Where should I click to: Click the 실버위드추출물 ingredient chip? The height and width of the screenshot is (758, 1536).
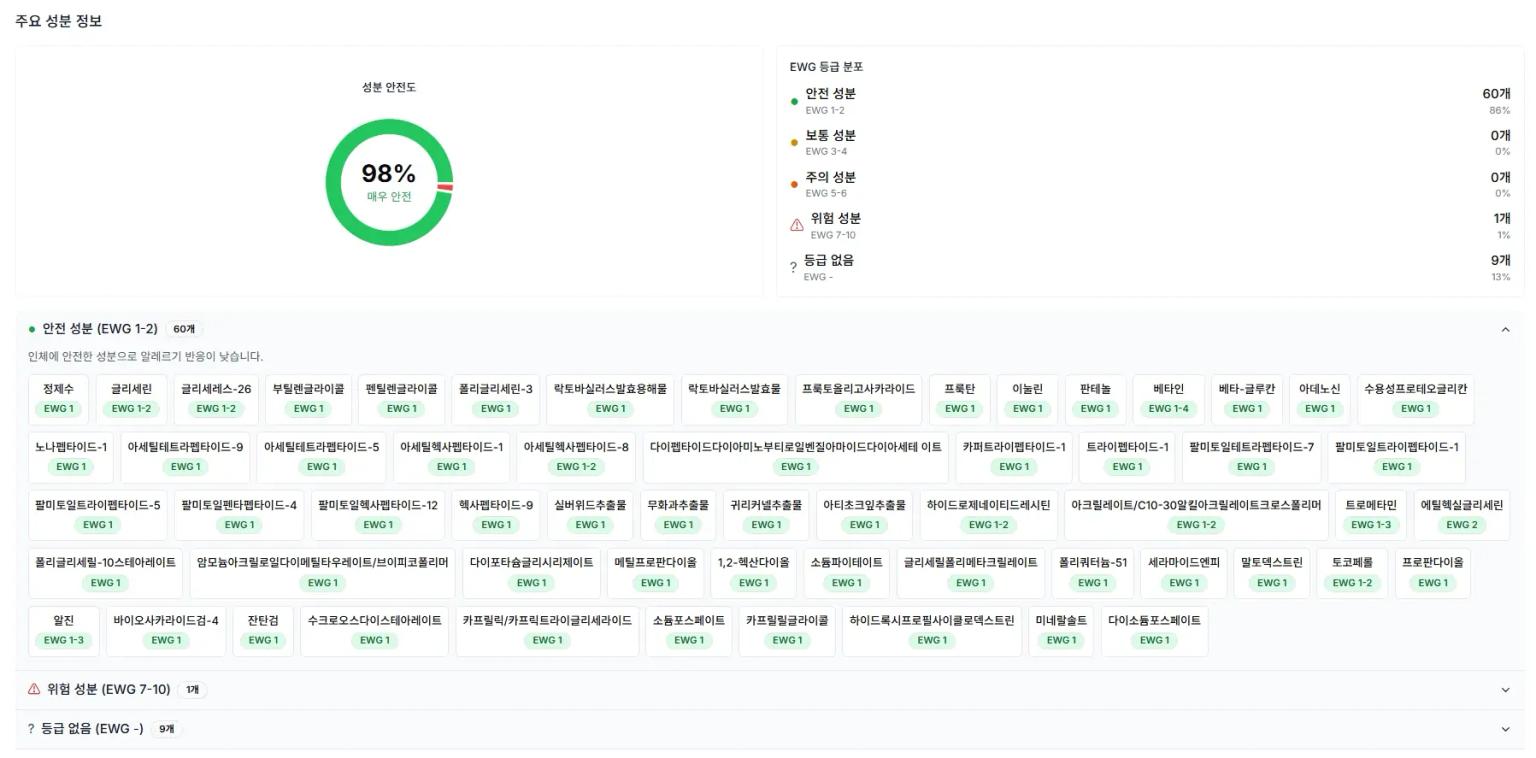(590, 515)
